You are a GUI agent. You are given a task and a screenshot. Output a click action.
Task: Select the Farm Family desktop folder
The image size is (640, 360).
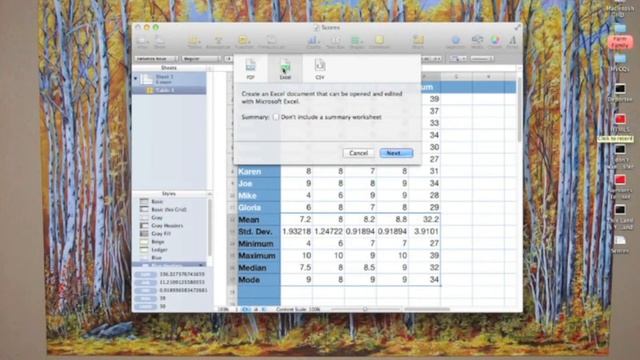620,42
